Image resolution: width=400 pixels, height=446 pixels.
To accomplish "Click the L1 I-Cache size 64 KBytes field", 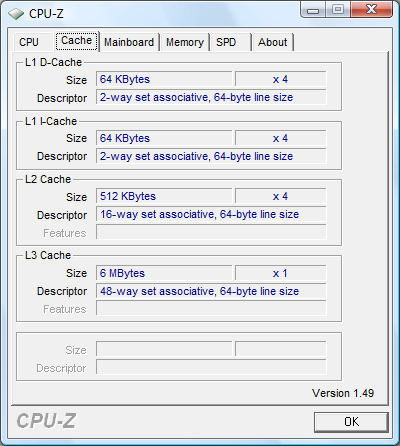I will point(164,138).
